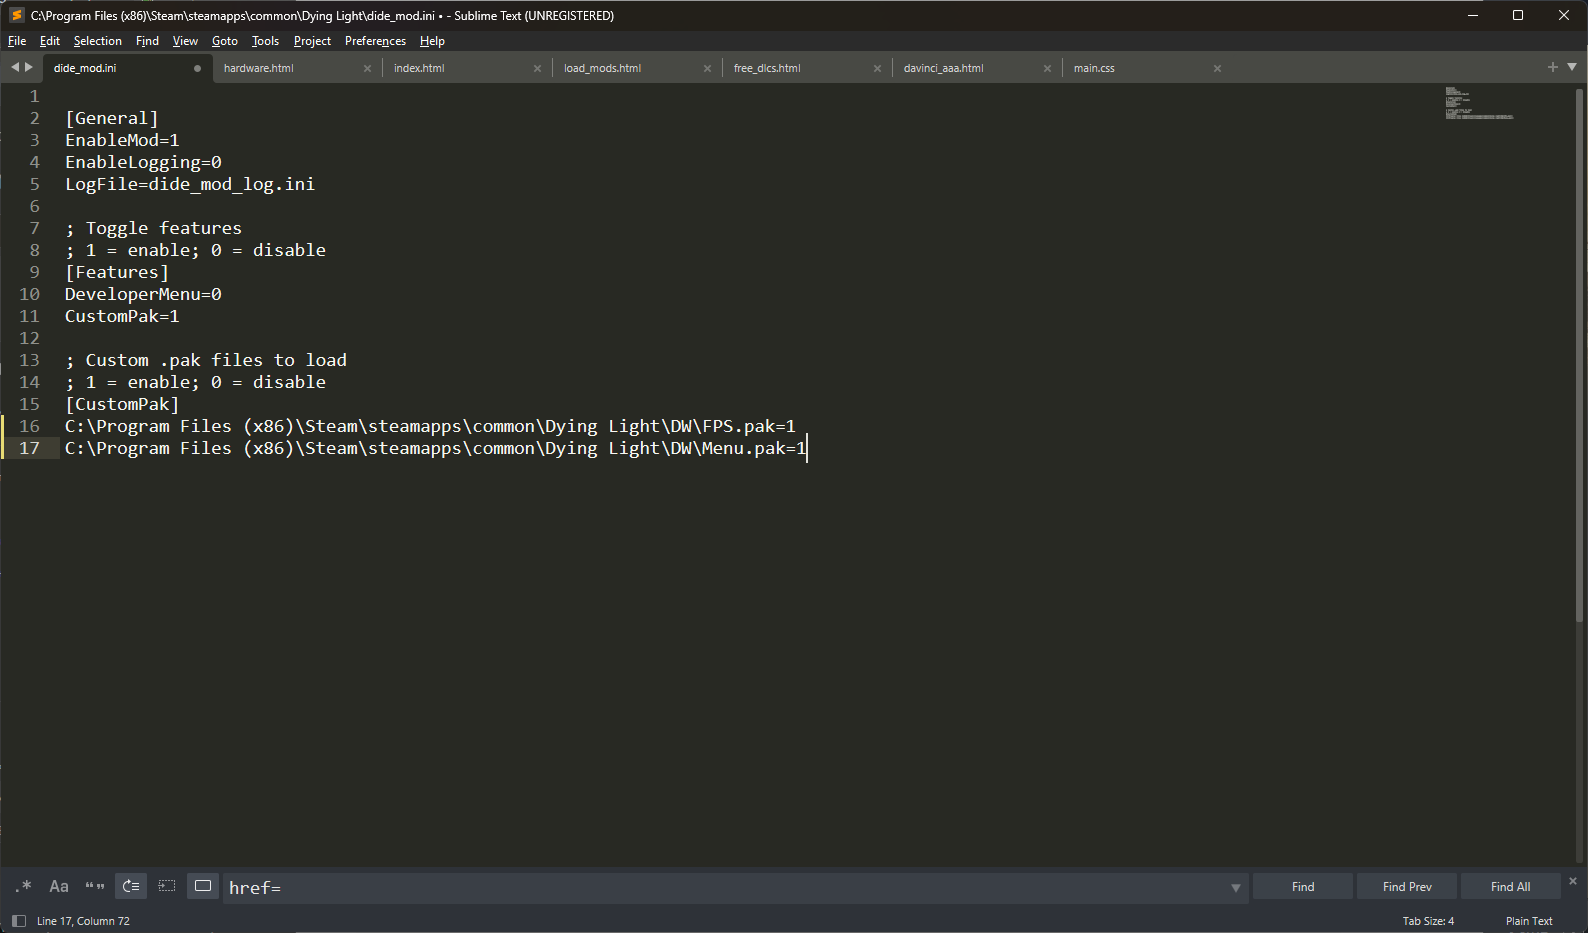This screenshot has height=933, width=1588.
Task: Click the [General] section line
Action: 112,118
